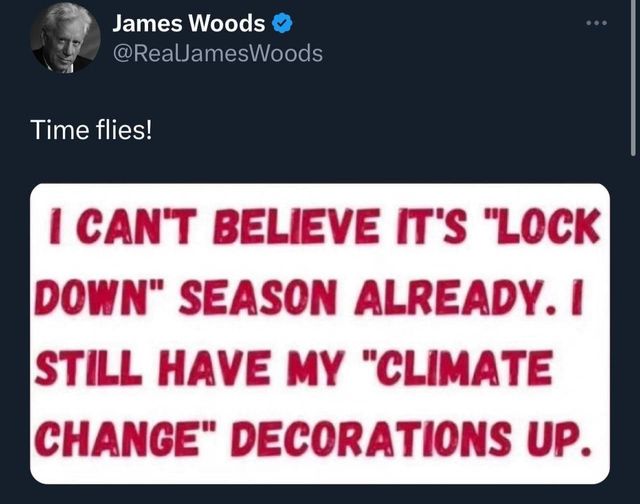
Task: Click the word "STILL" in the image
Action: pos(89,368)
